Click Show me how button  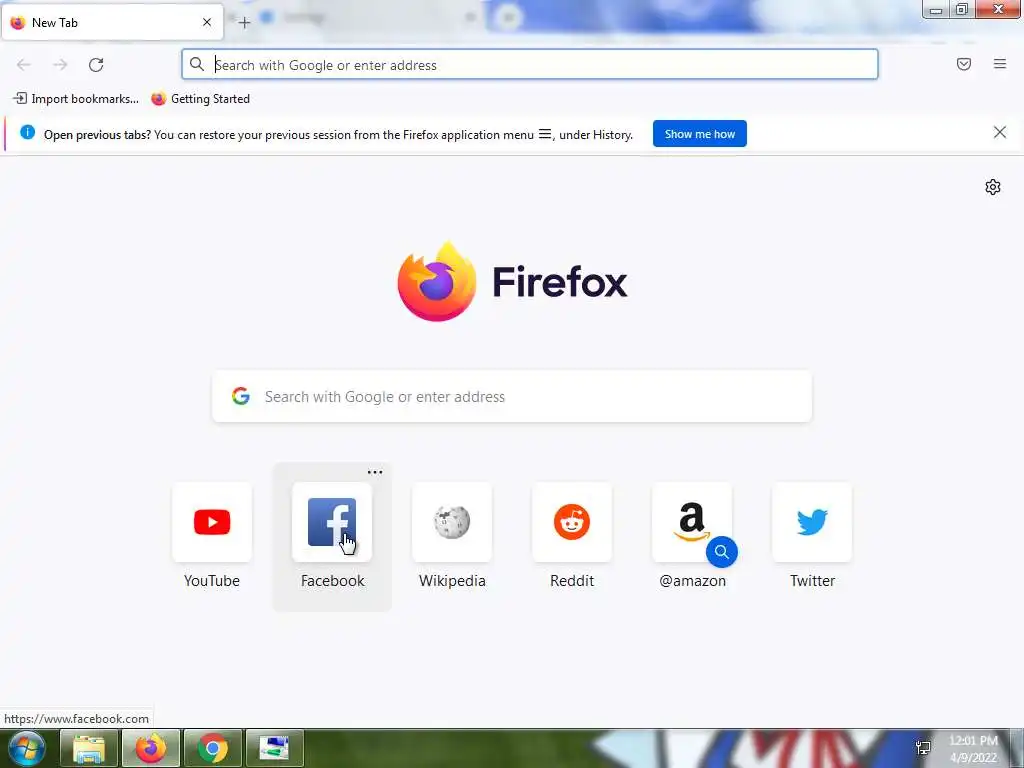699,134
